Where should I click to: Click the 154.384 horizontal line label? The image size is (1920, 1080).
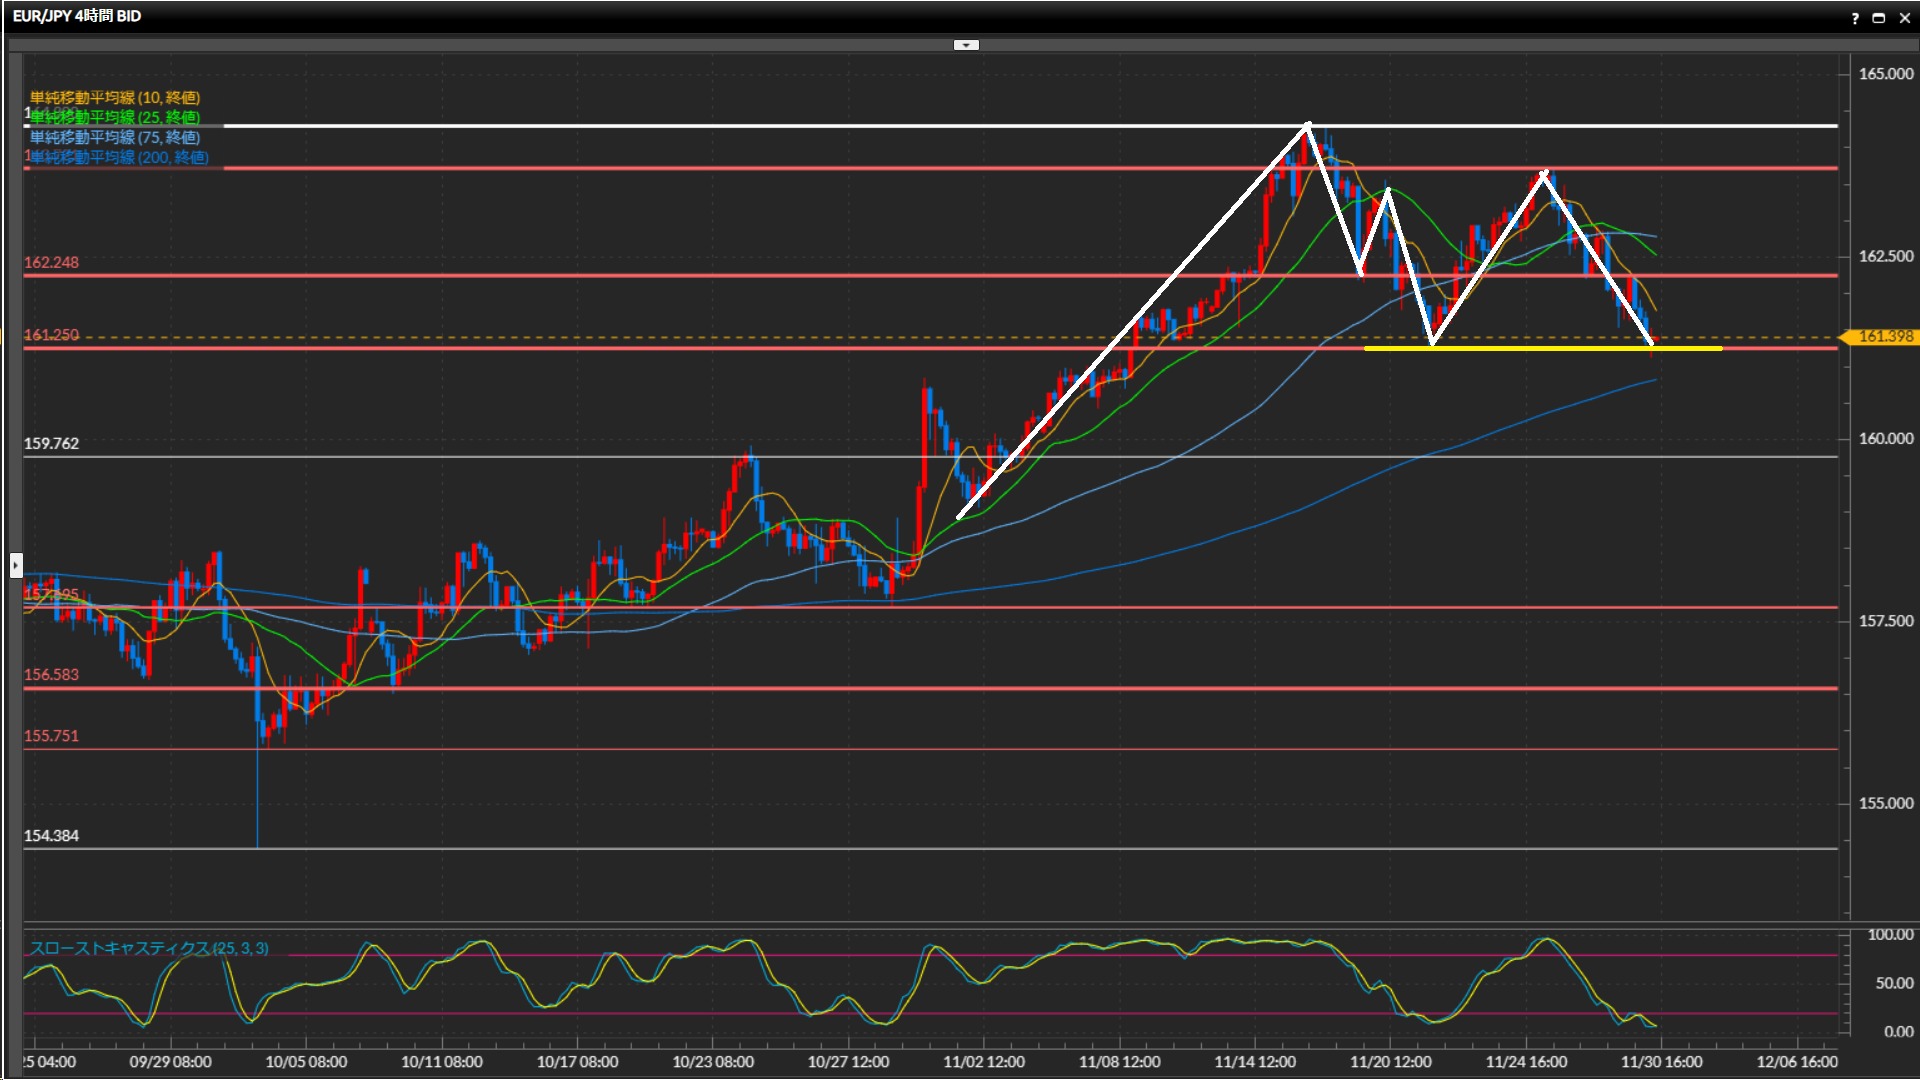tap(51, 836)
